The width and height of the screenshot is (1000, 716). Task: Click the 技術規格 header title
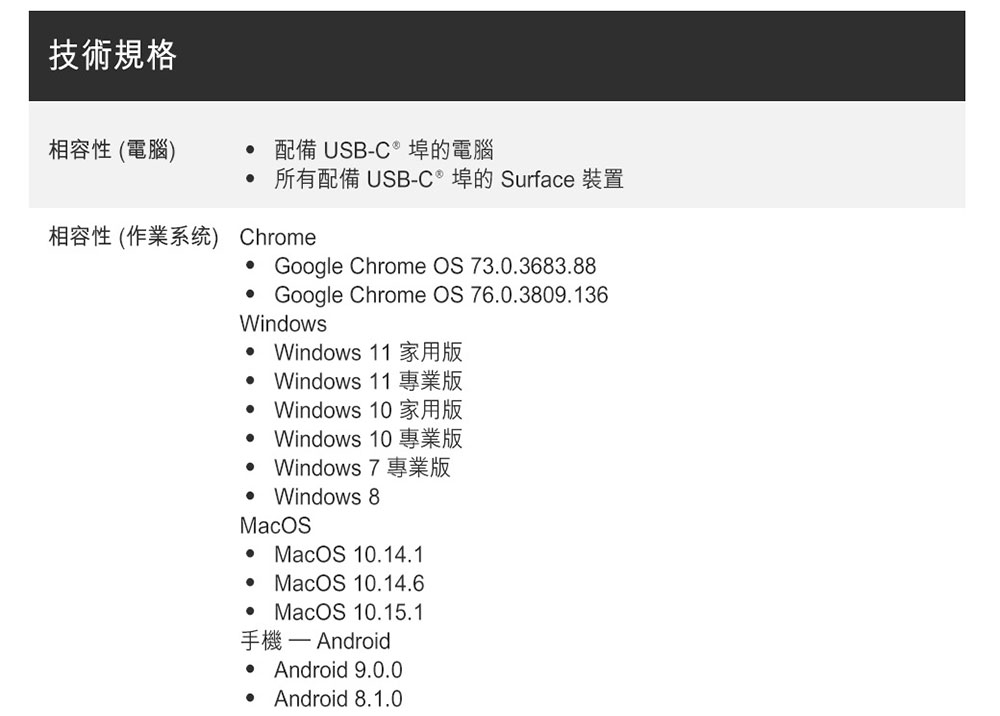coord(113,55)
